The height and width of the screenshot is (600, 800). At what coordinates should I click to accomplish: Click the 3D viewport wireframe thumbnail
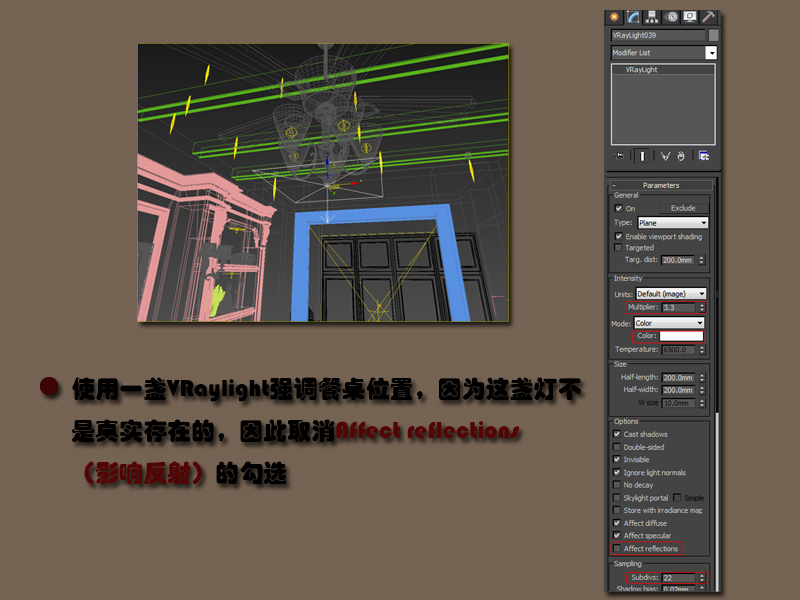pos(323,183)
